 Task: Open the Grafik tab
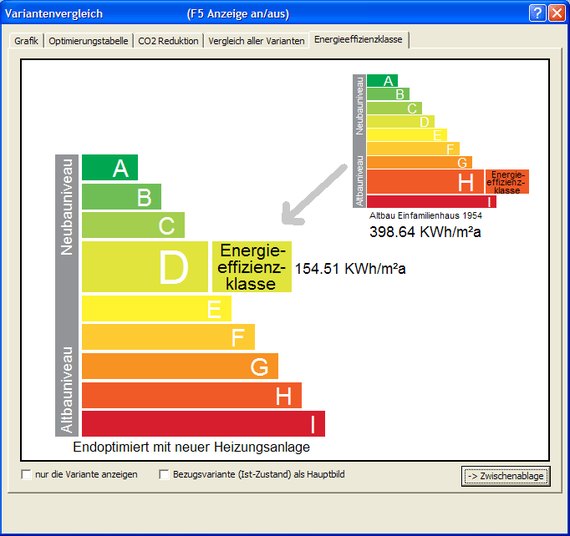click(x=26, y=41)
